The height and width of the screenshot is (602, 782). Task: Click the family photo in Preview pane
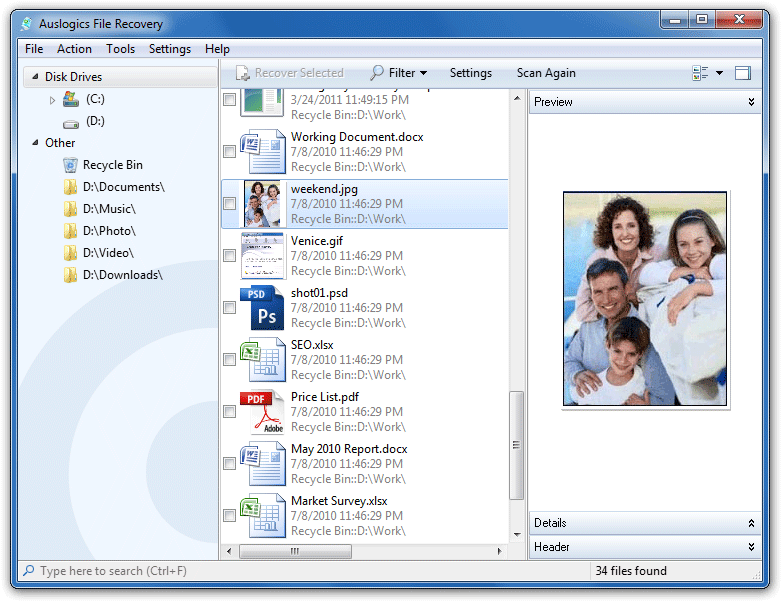(x=645, y=299)
